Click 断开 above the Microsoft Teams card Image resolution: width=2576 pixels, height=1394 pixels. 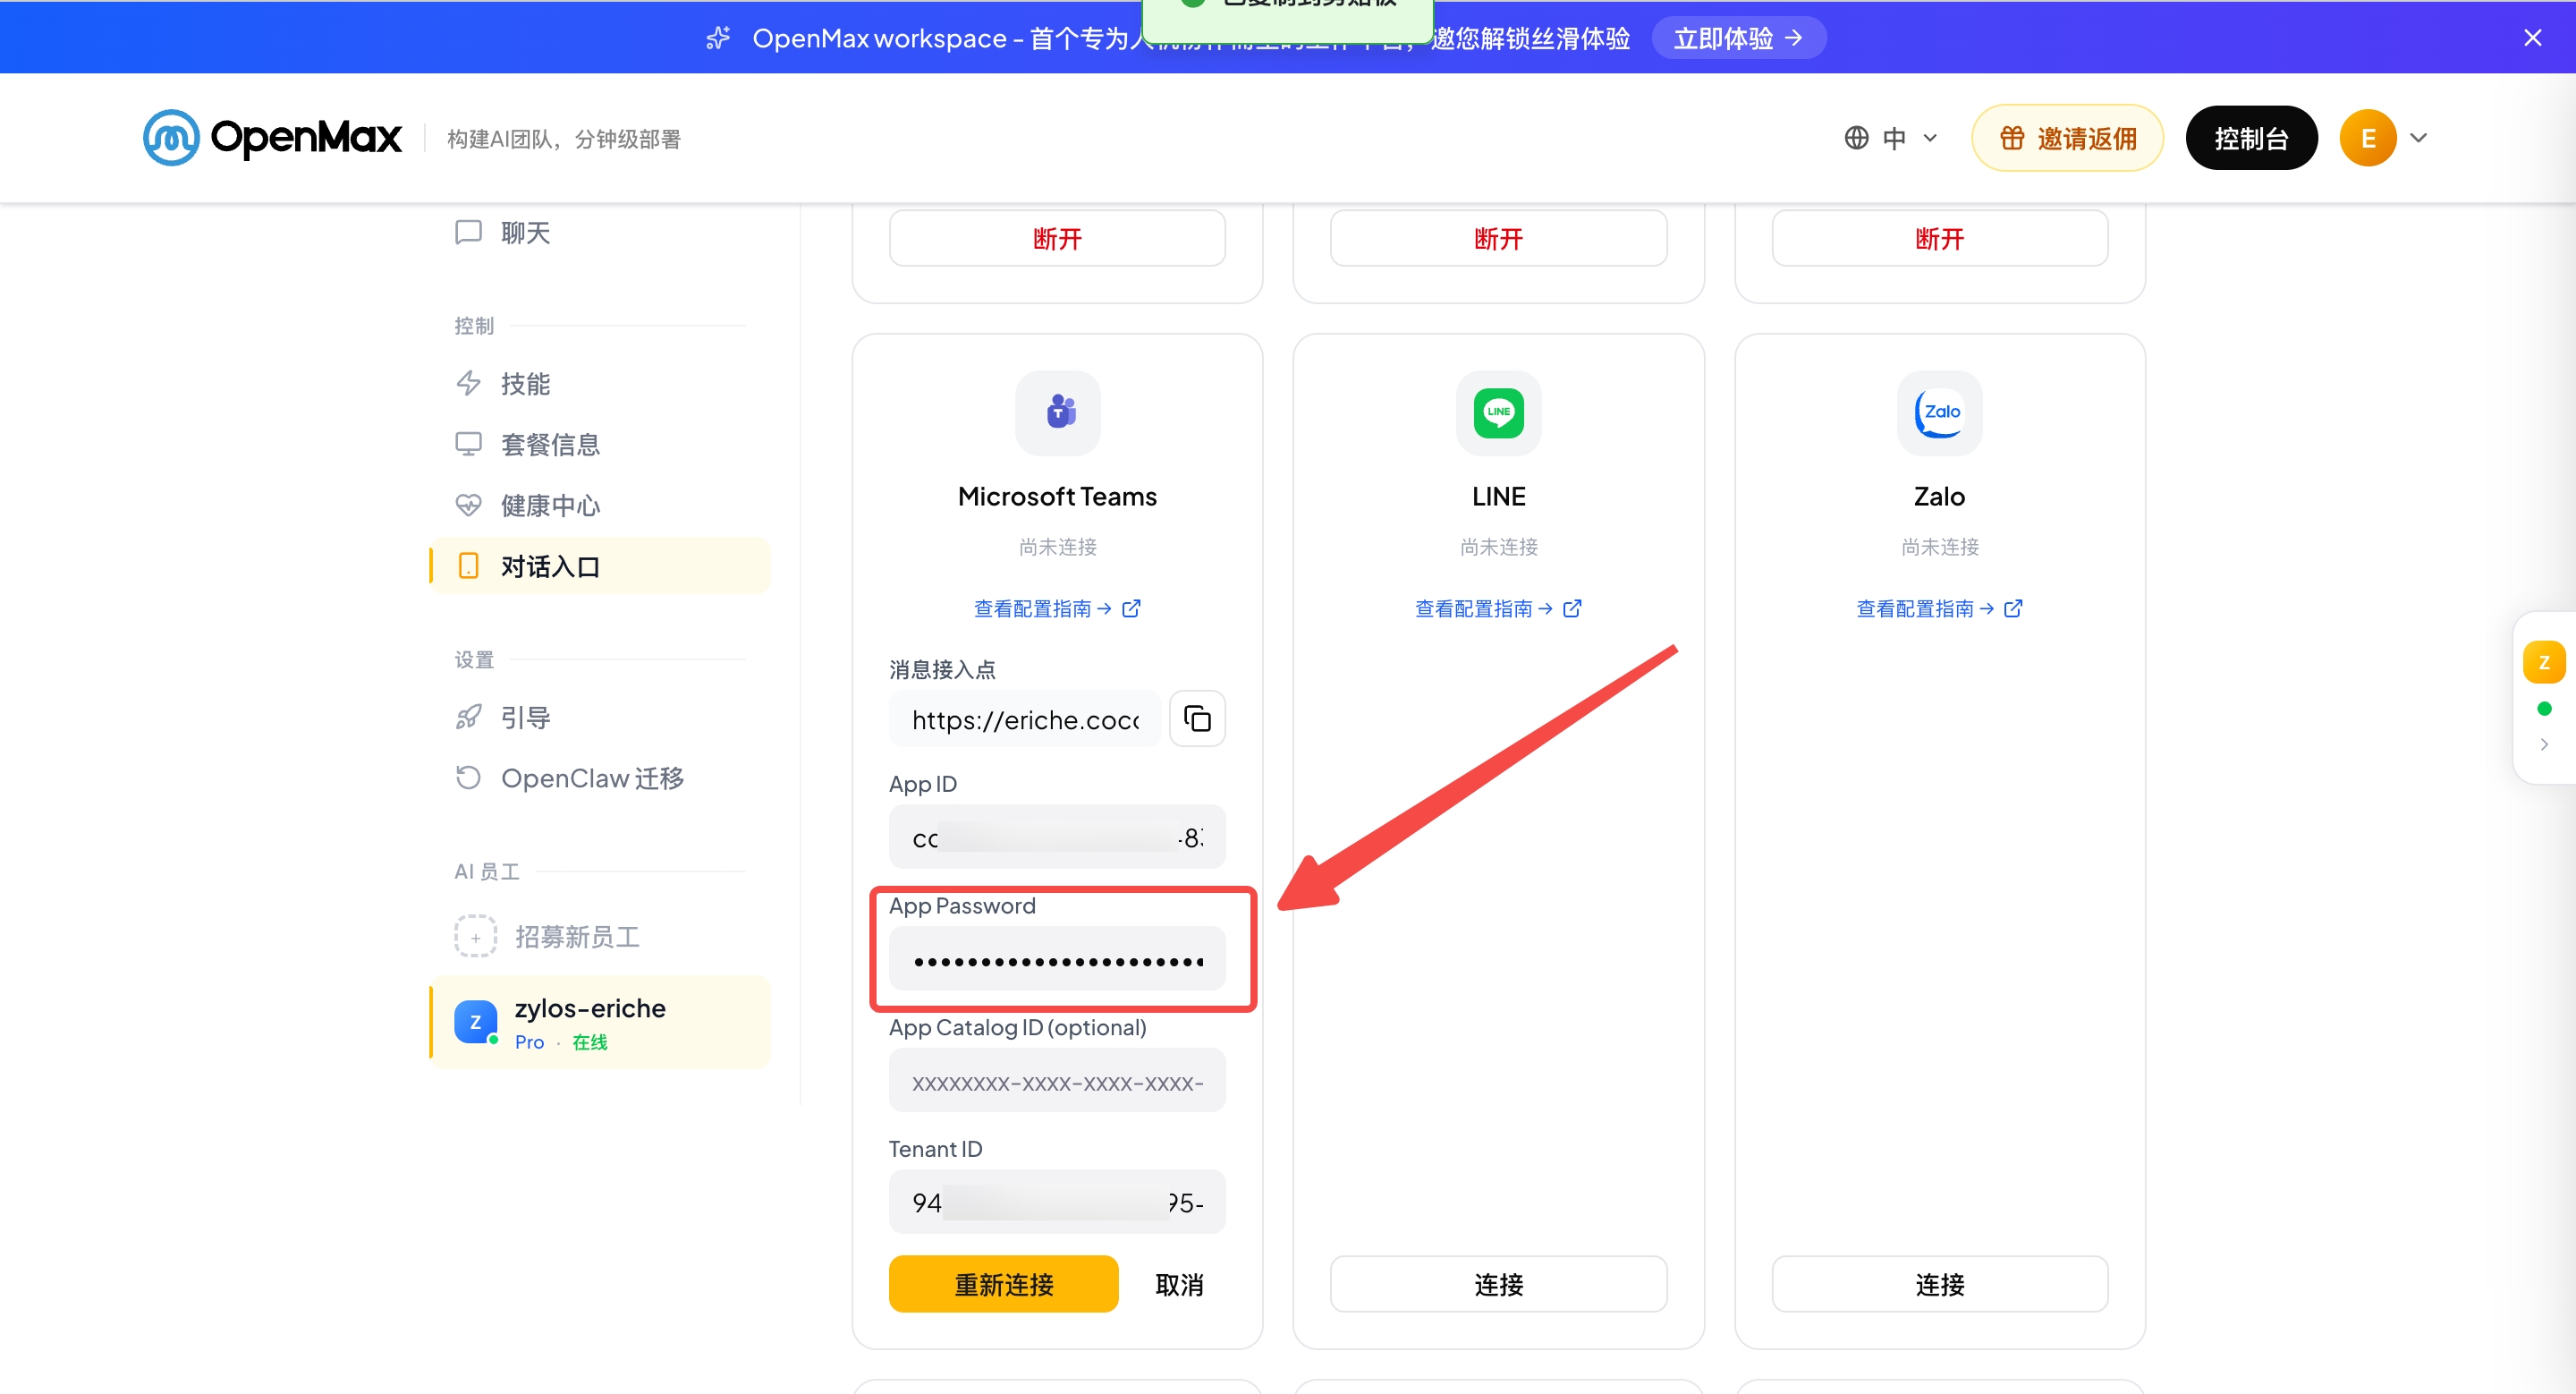pos(1057,238)
